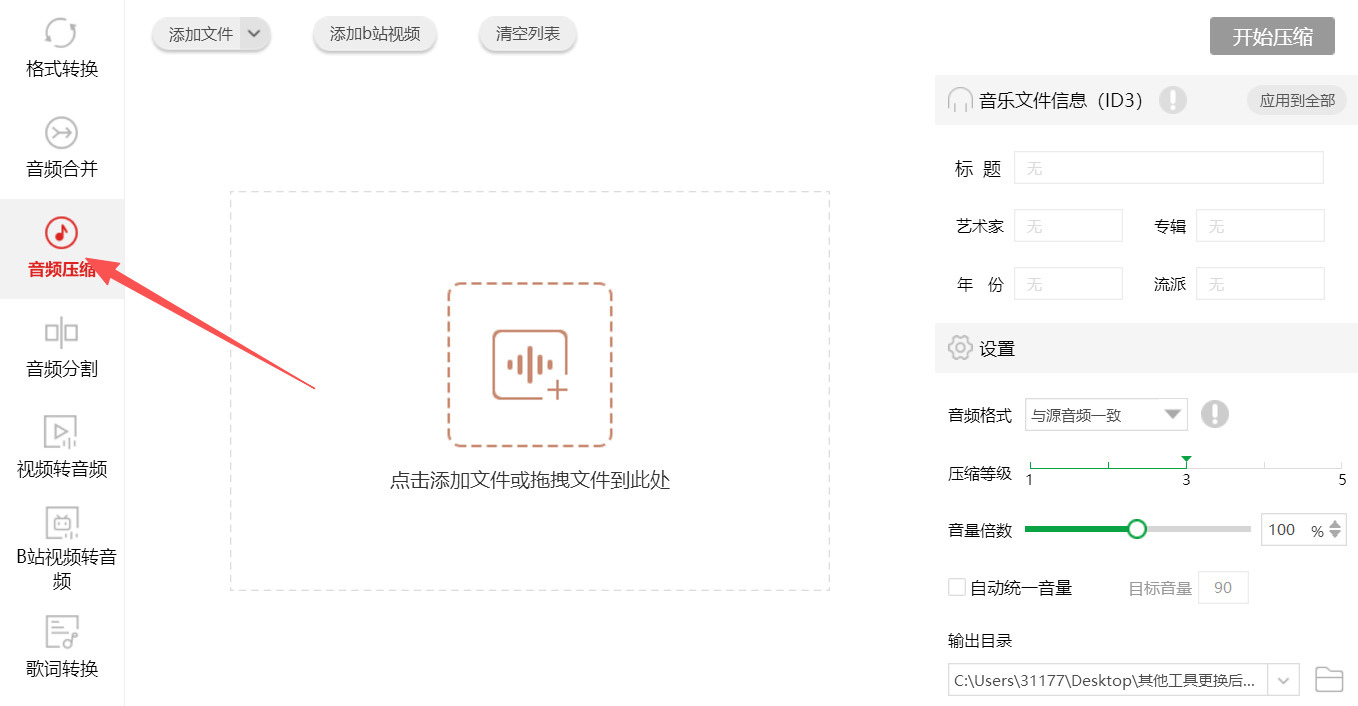Image resolution: width=1358 pixels, height=706 pixels.
Task: Set 压缩等级 slider to level 1
Action: pyautogui.click(x=1030, y=466)
